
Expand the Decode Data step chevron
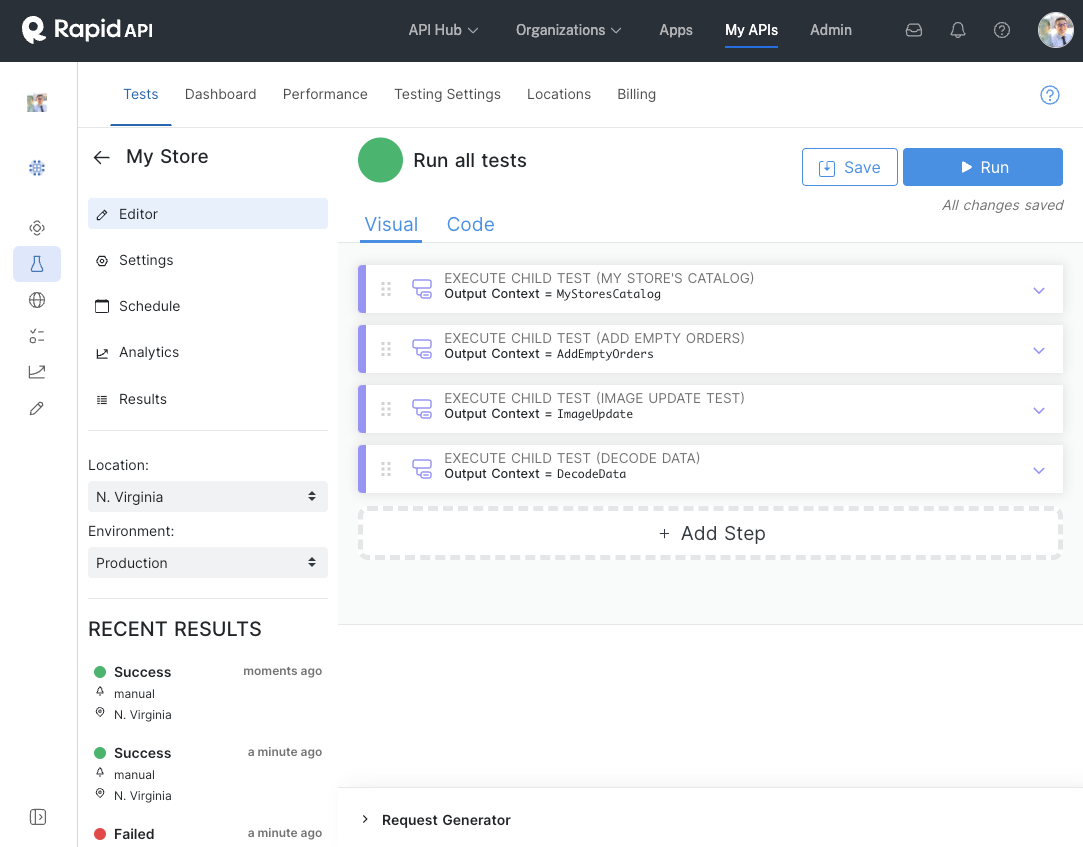point(1039,470)
